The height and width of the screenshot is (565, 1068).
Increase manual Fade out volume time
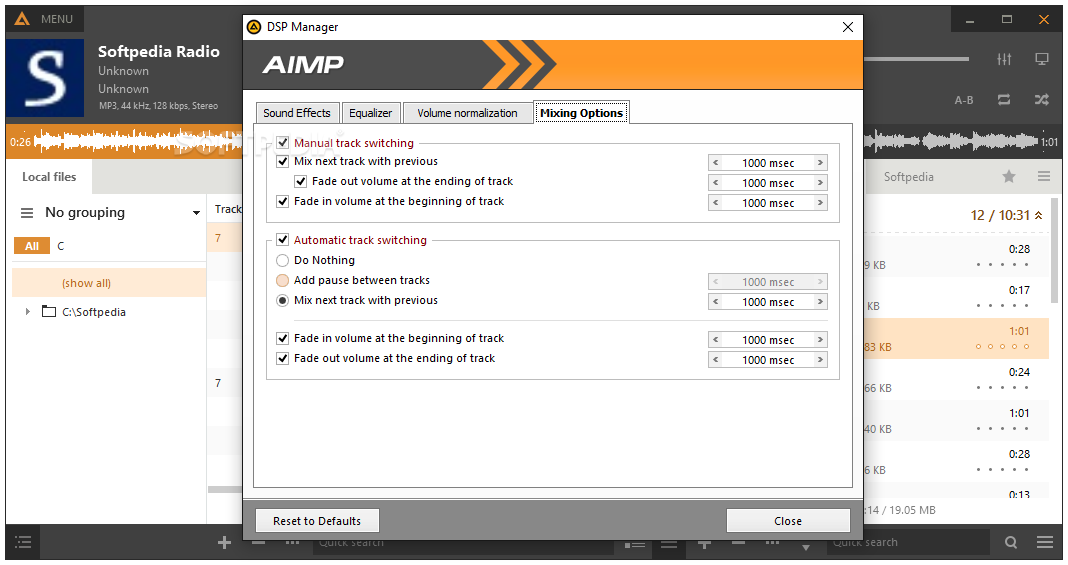click(820, 182)
